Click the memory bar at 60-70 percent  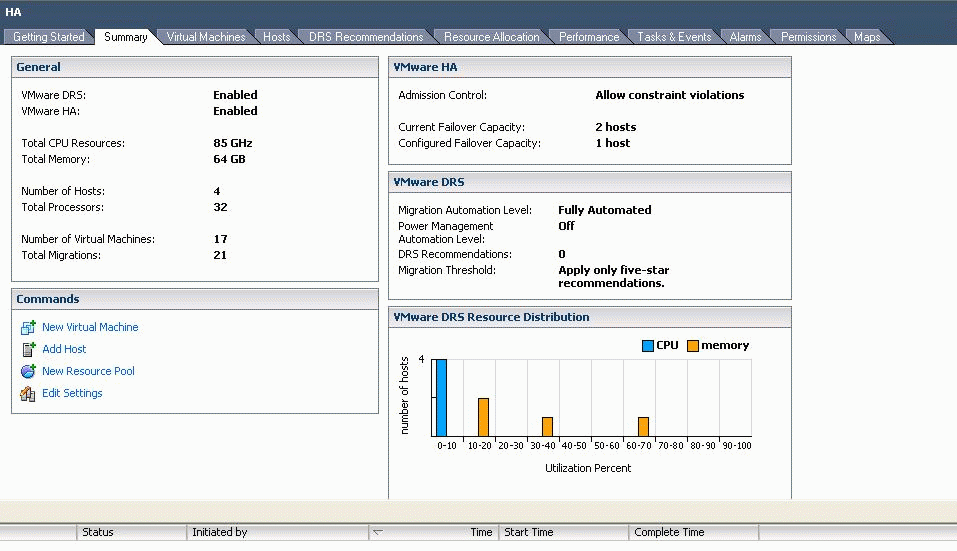[643, 427]
